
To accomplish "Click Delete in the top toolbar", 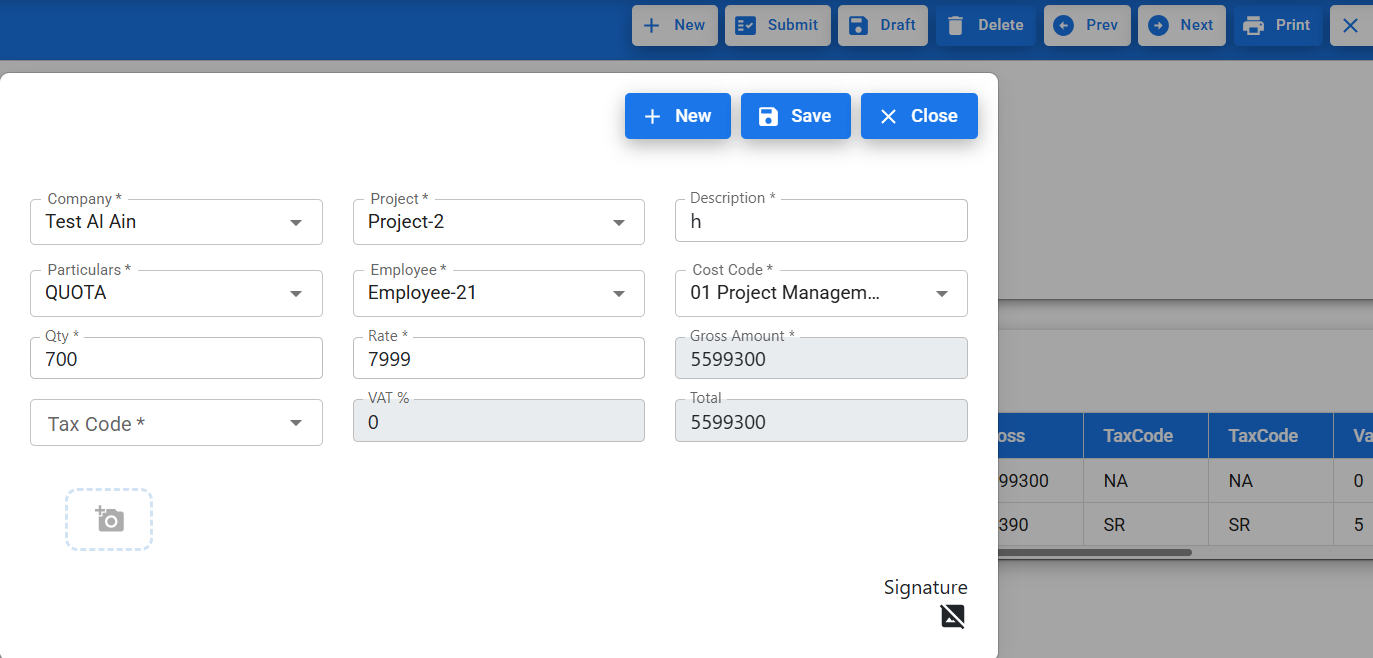I will 985,26.
